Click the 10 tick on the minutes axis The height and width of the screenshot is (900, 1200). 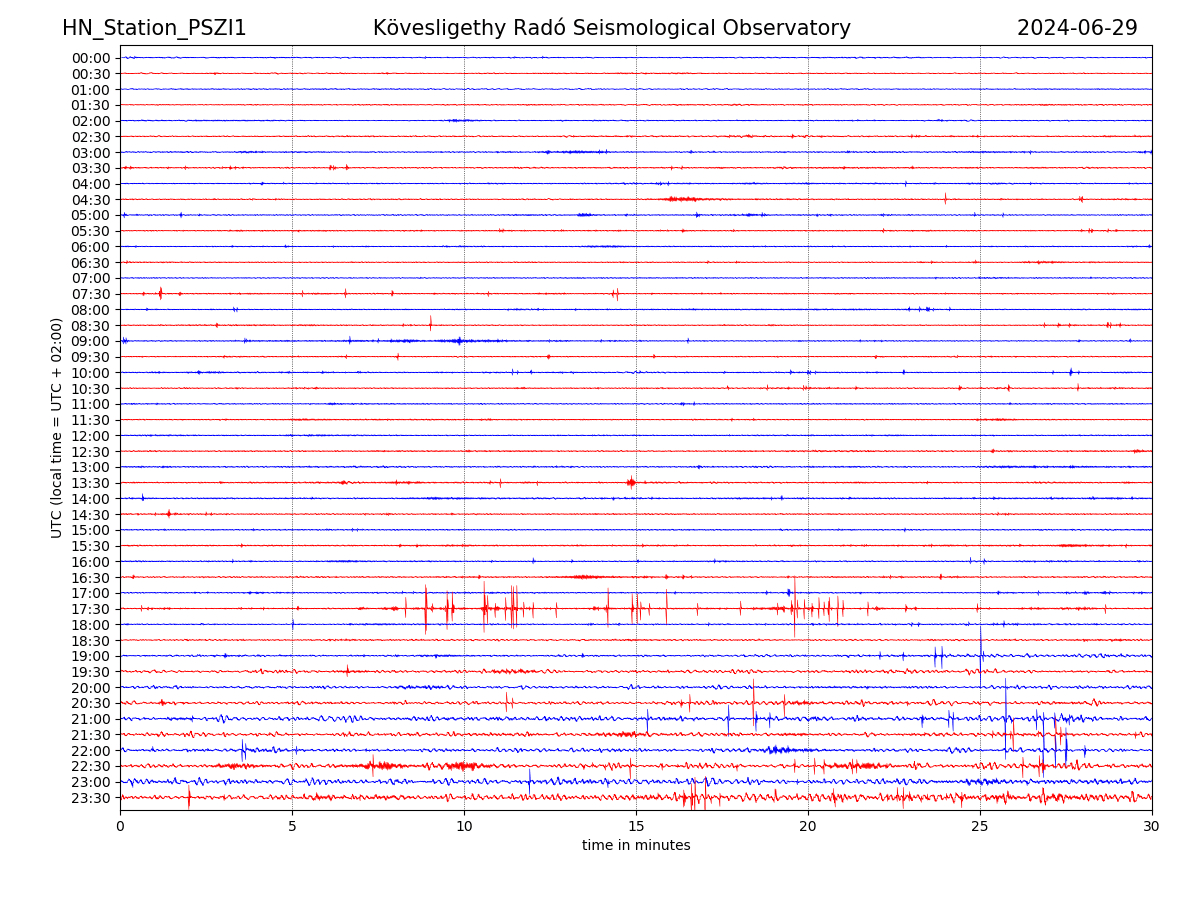coord(464,827)
